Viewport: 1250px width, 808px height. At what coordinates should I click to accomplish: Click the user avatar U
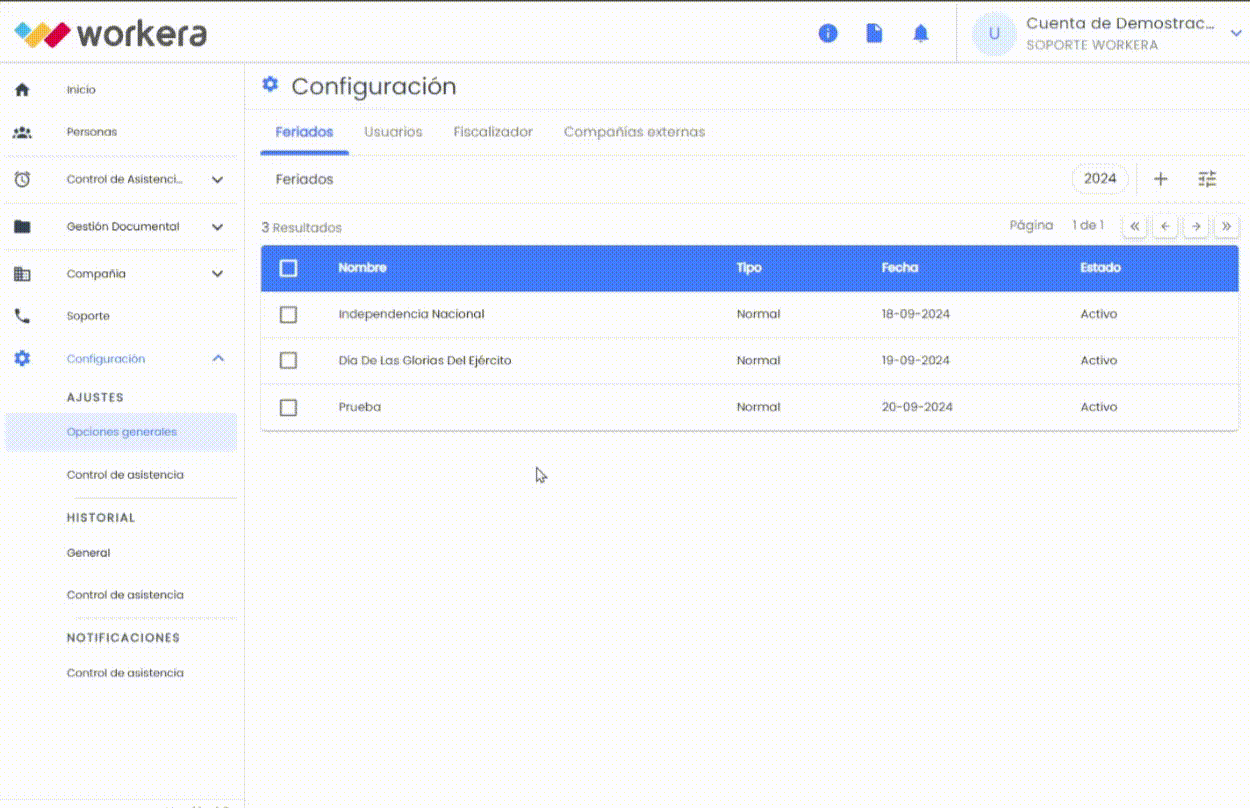[994, 33]
